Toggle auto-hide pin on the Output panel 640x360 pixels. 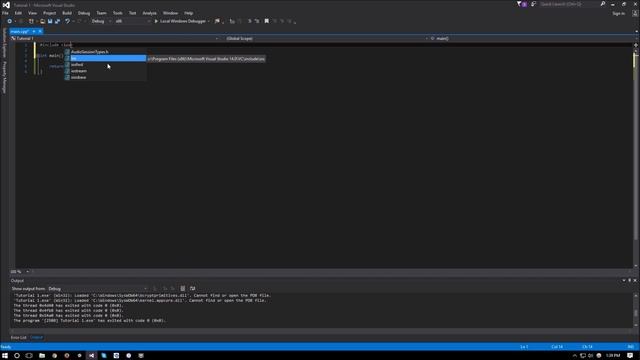point(629,280)
